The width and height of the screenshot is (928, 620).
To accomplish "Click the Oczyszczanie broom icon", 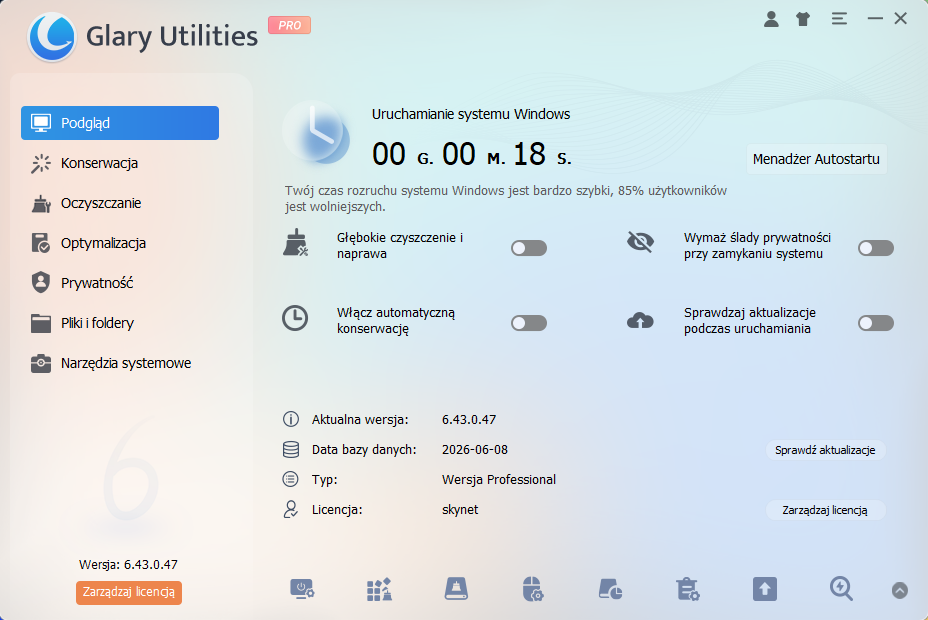I will coord(41,204).
